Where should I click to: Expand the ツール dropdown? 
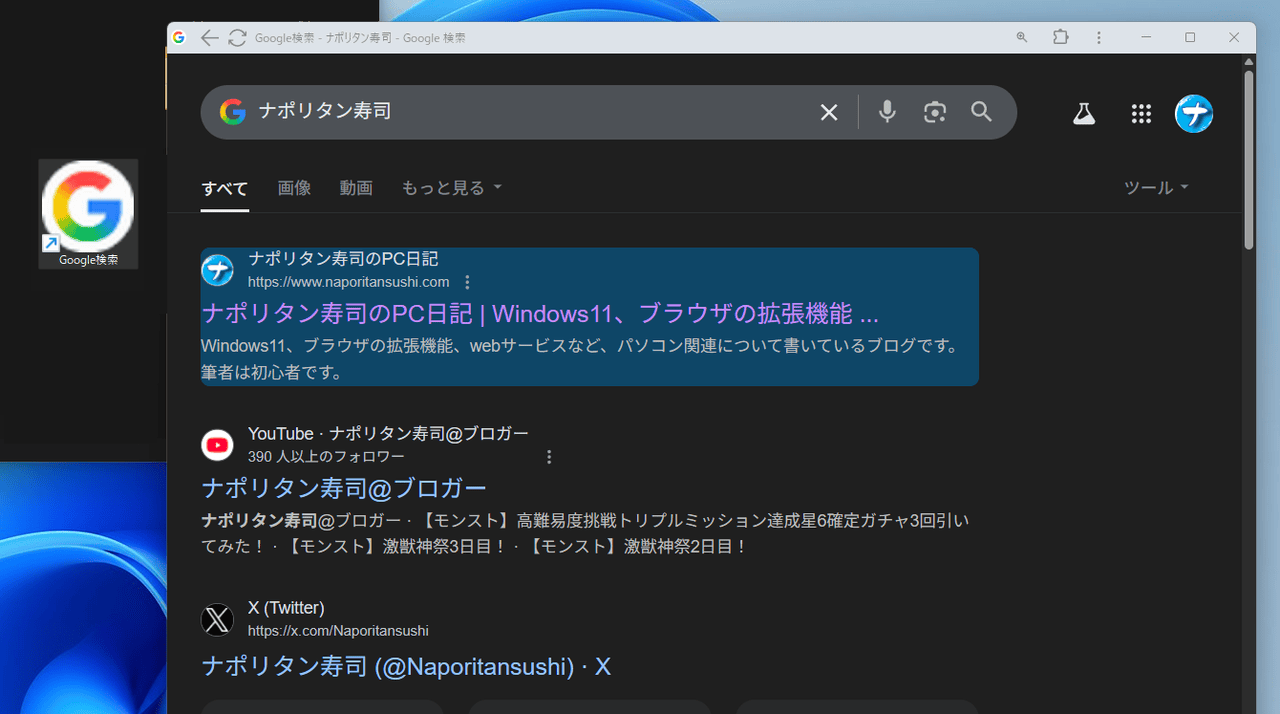point(1156,188)
